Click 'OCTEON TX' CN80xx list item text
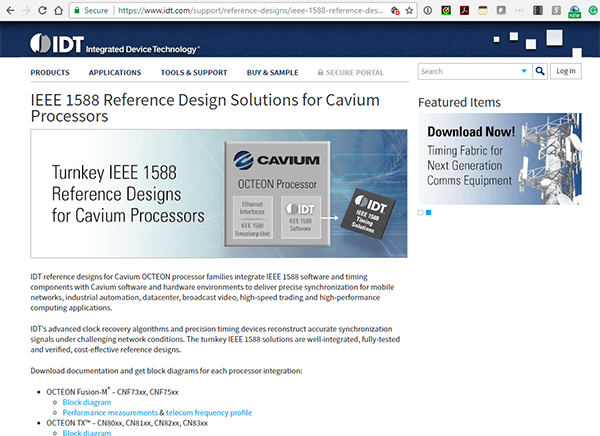600x436 pixels. [127, 423]
